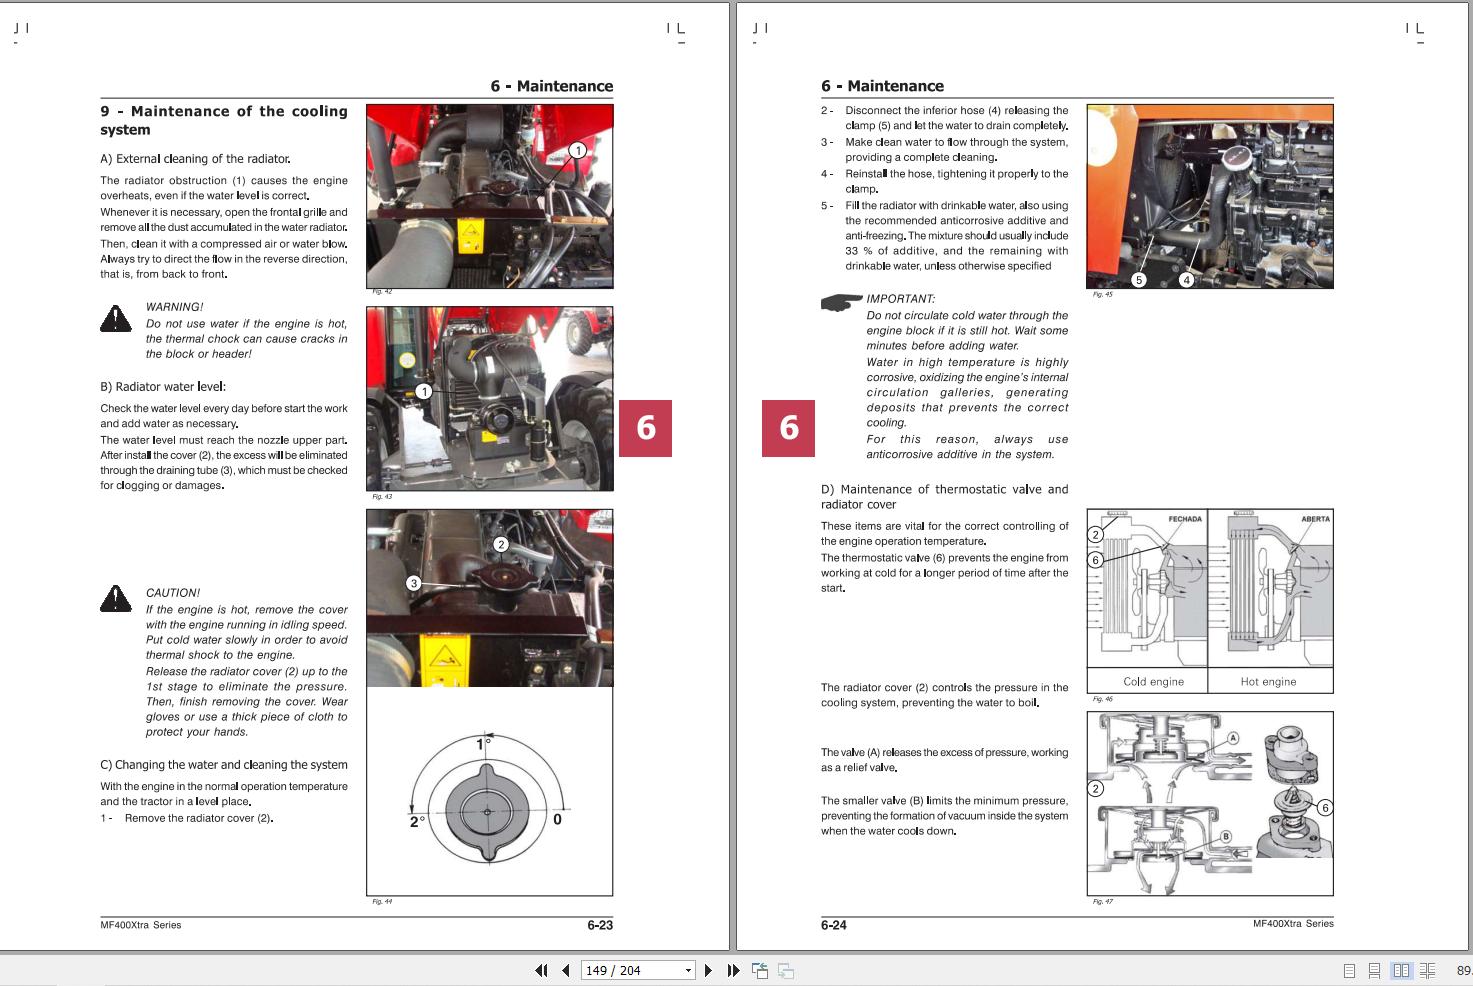Click the 'FECHADA' label in the thermostat diagram

point(1185,520)
